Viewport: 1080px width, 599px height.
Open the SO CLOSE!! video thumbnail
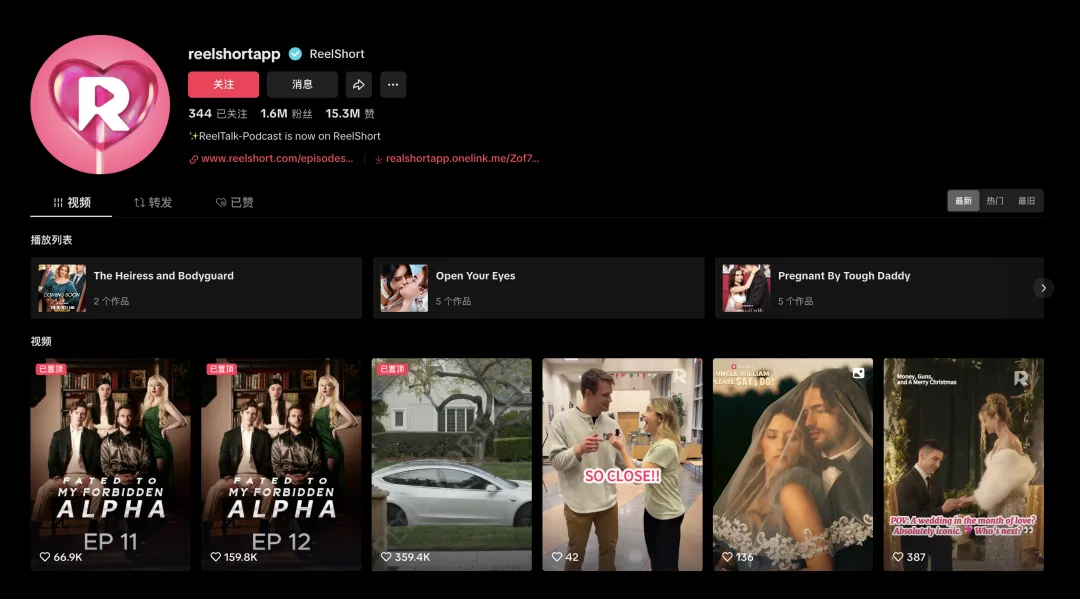(622, 464)
